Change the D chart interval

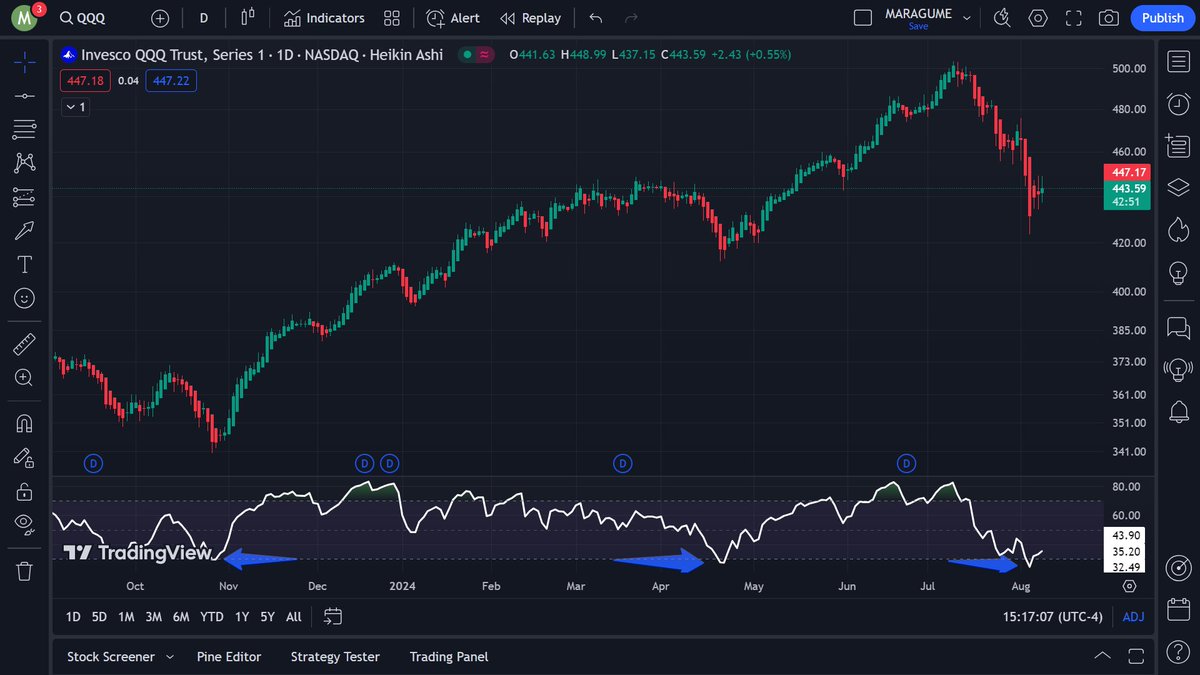click(x=204, y=18)
